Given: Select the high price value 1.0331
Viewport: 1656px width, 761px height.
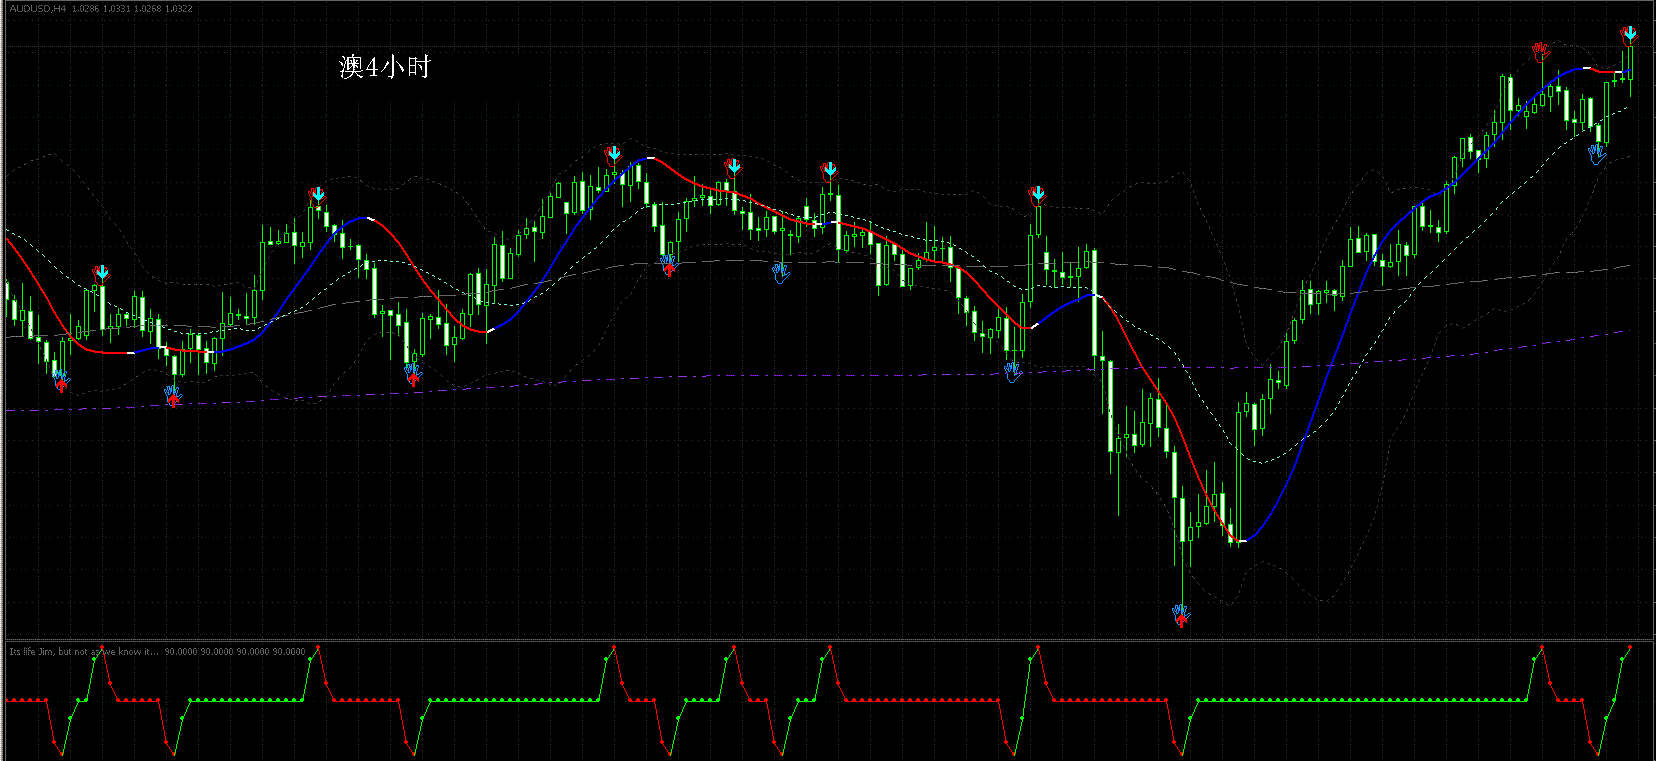Looking at the screenshot, I should (x=117, y=9).
